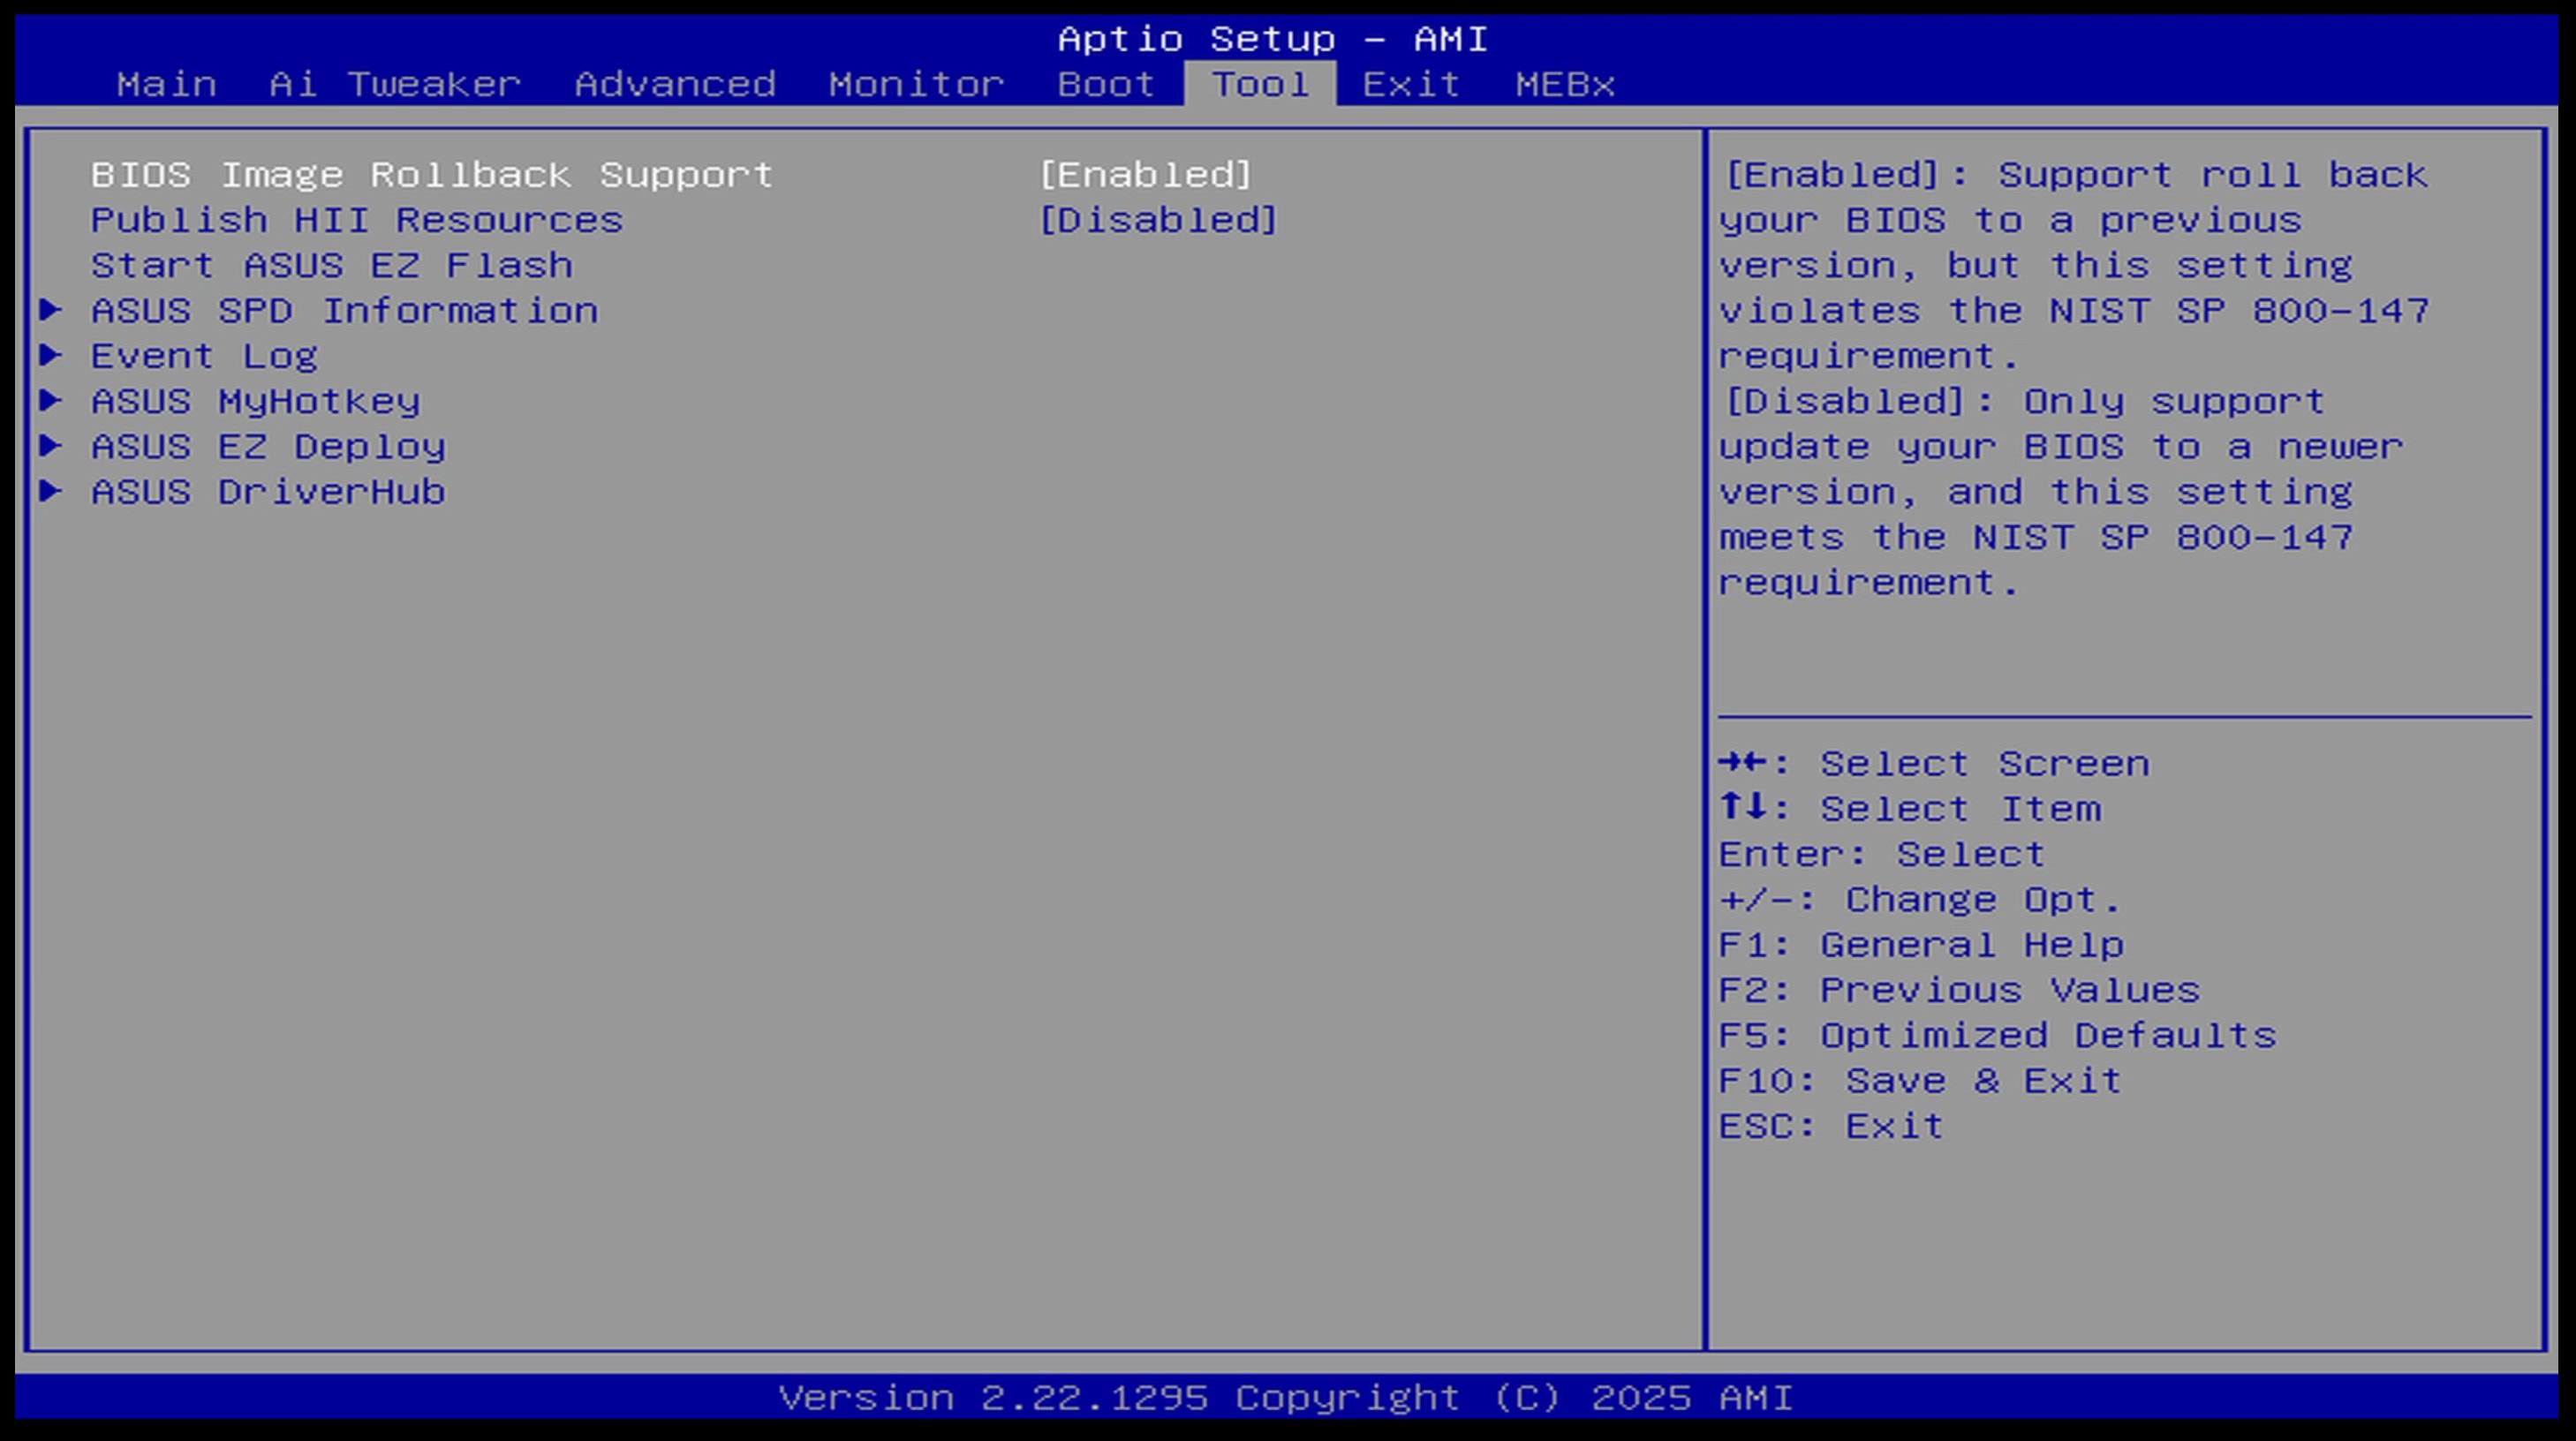The image size is (2576, 1441).
Task: Open the Ai Tweaker tab
Action: point(395,84)
